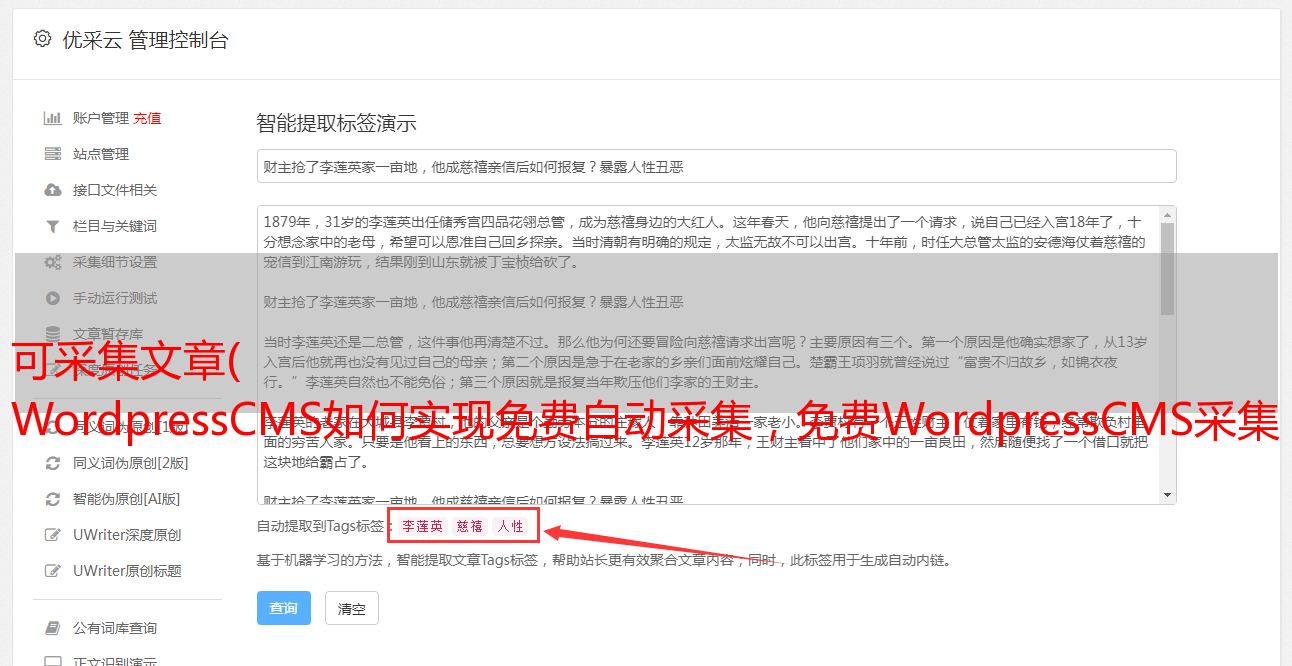The width and height of the screenshot is (1292, 666).
Task: Click the paragraph beginning 1879年，31岁的李莲英
Action: (704, 242)
